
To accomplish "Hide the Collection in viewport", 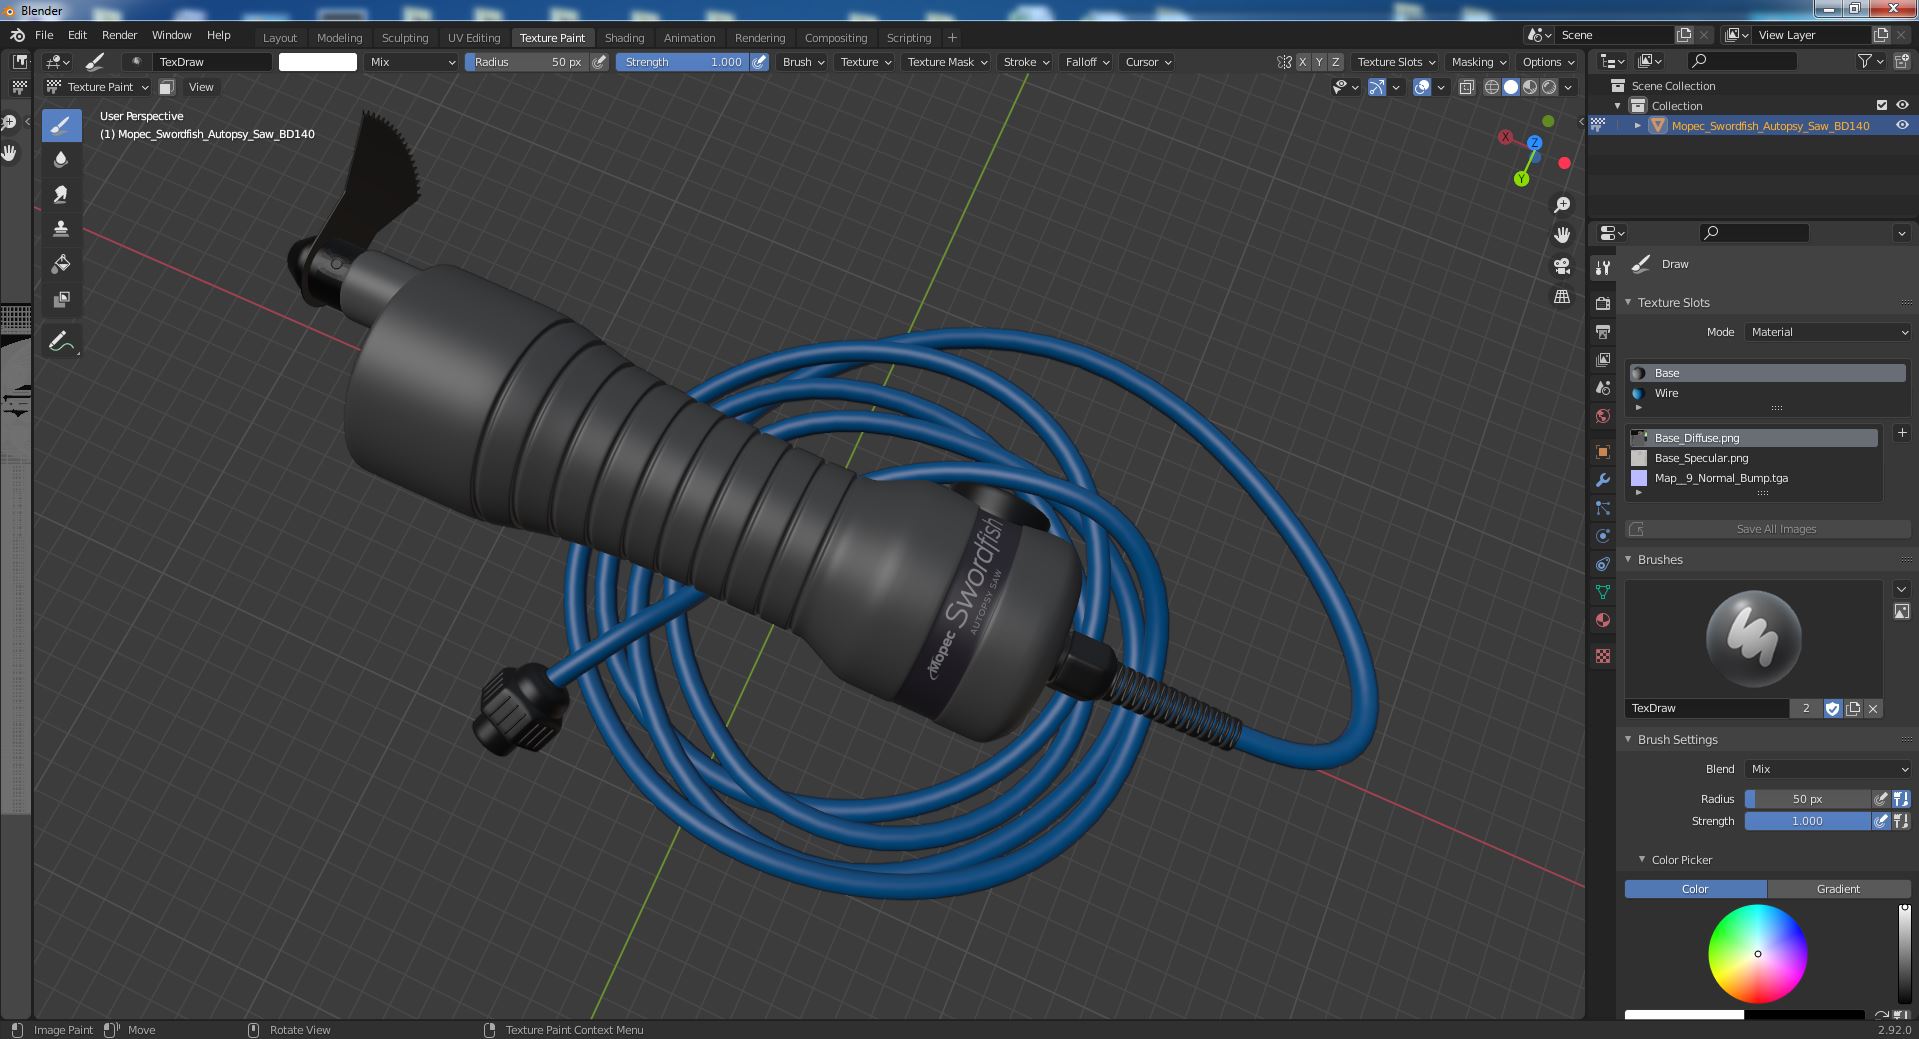I will [x=1902, y=105].
